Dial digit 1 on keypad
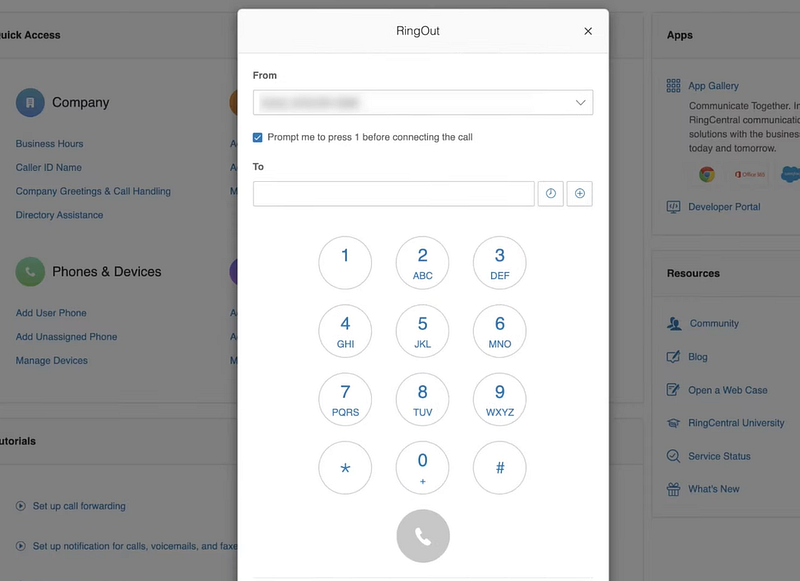 345,263
